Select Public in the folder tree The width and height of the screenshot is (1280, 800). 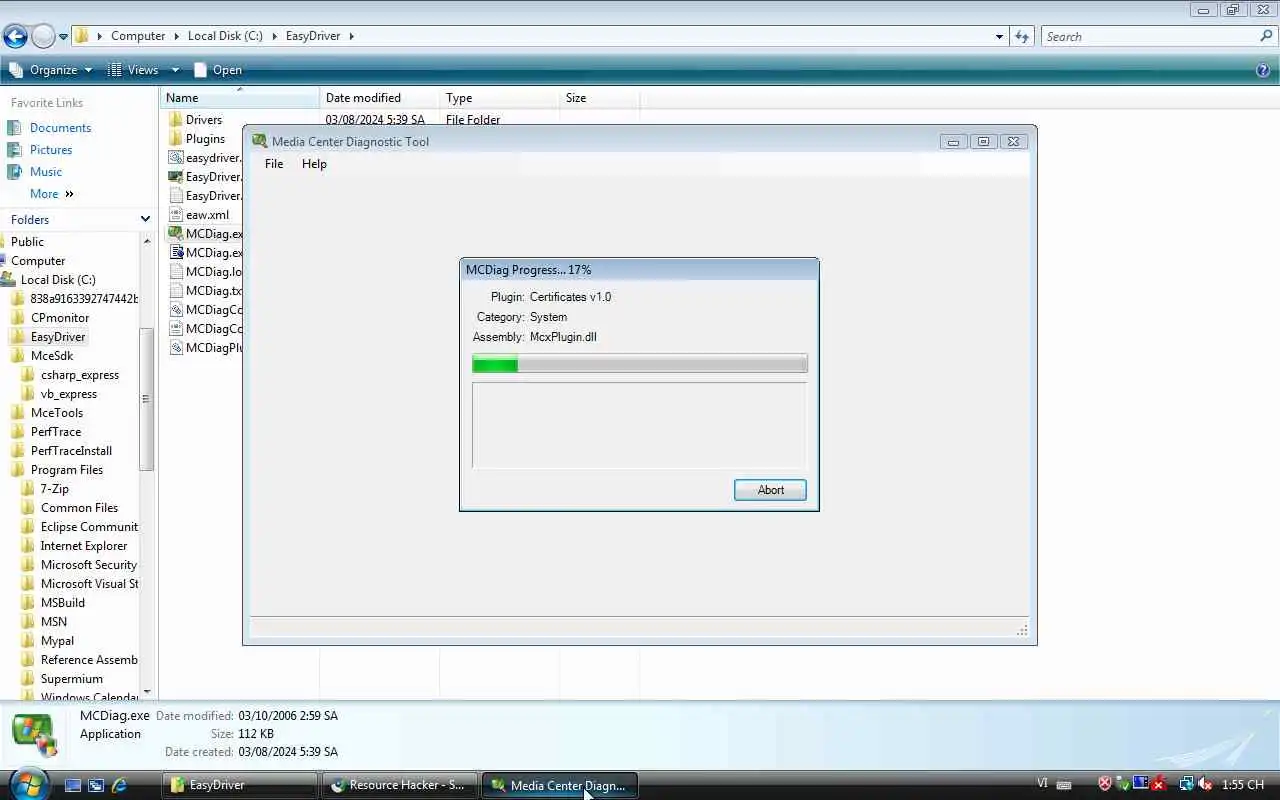click(x=27, y=242)
